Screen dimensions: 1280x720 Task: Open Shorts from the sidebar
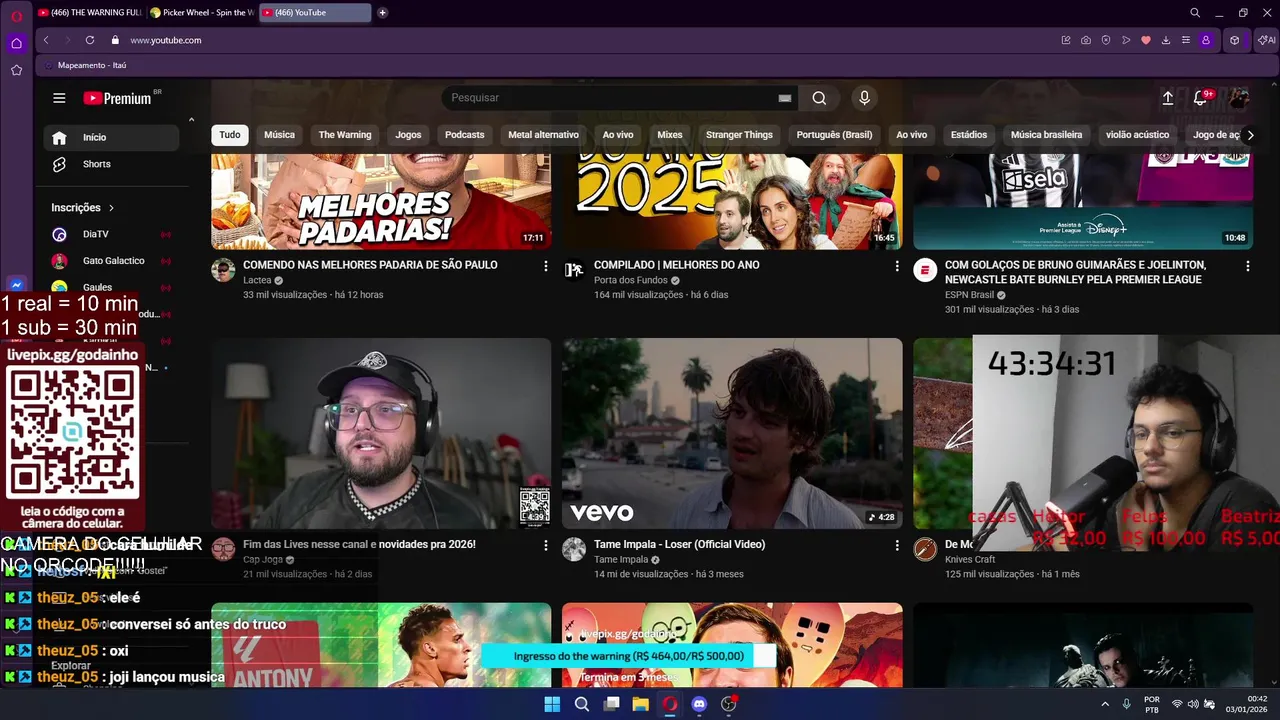(111, 164)
